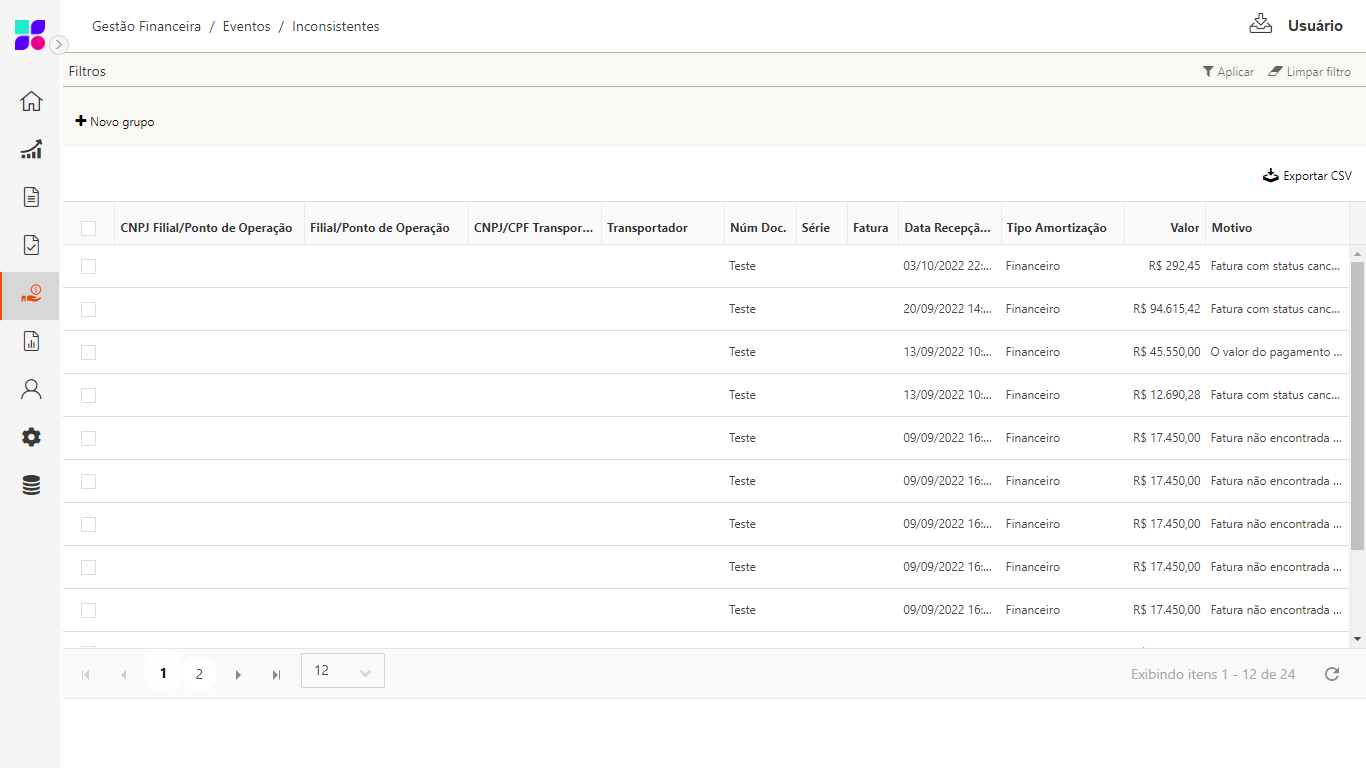Open the page size dropdown showing 12

[x=342, y=671]
